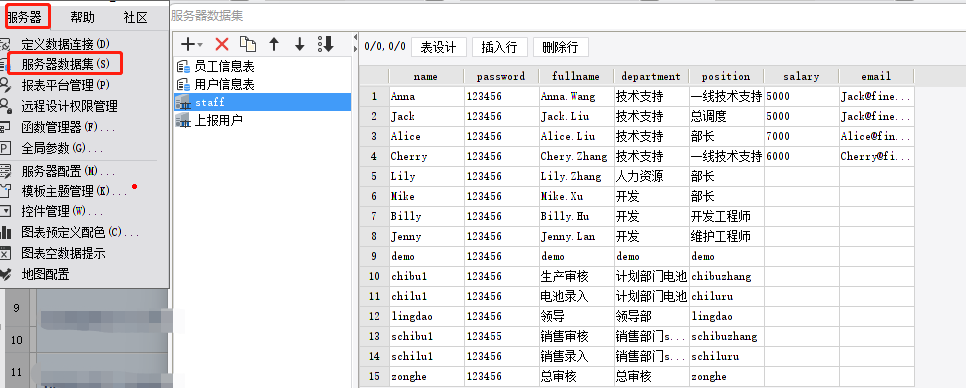
Task: Click the email column header
Action: [x=876, y=76]
